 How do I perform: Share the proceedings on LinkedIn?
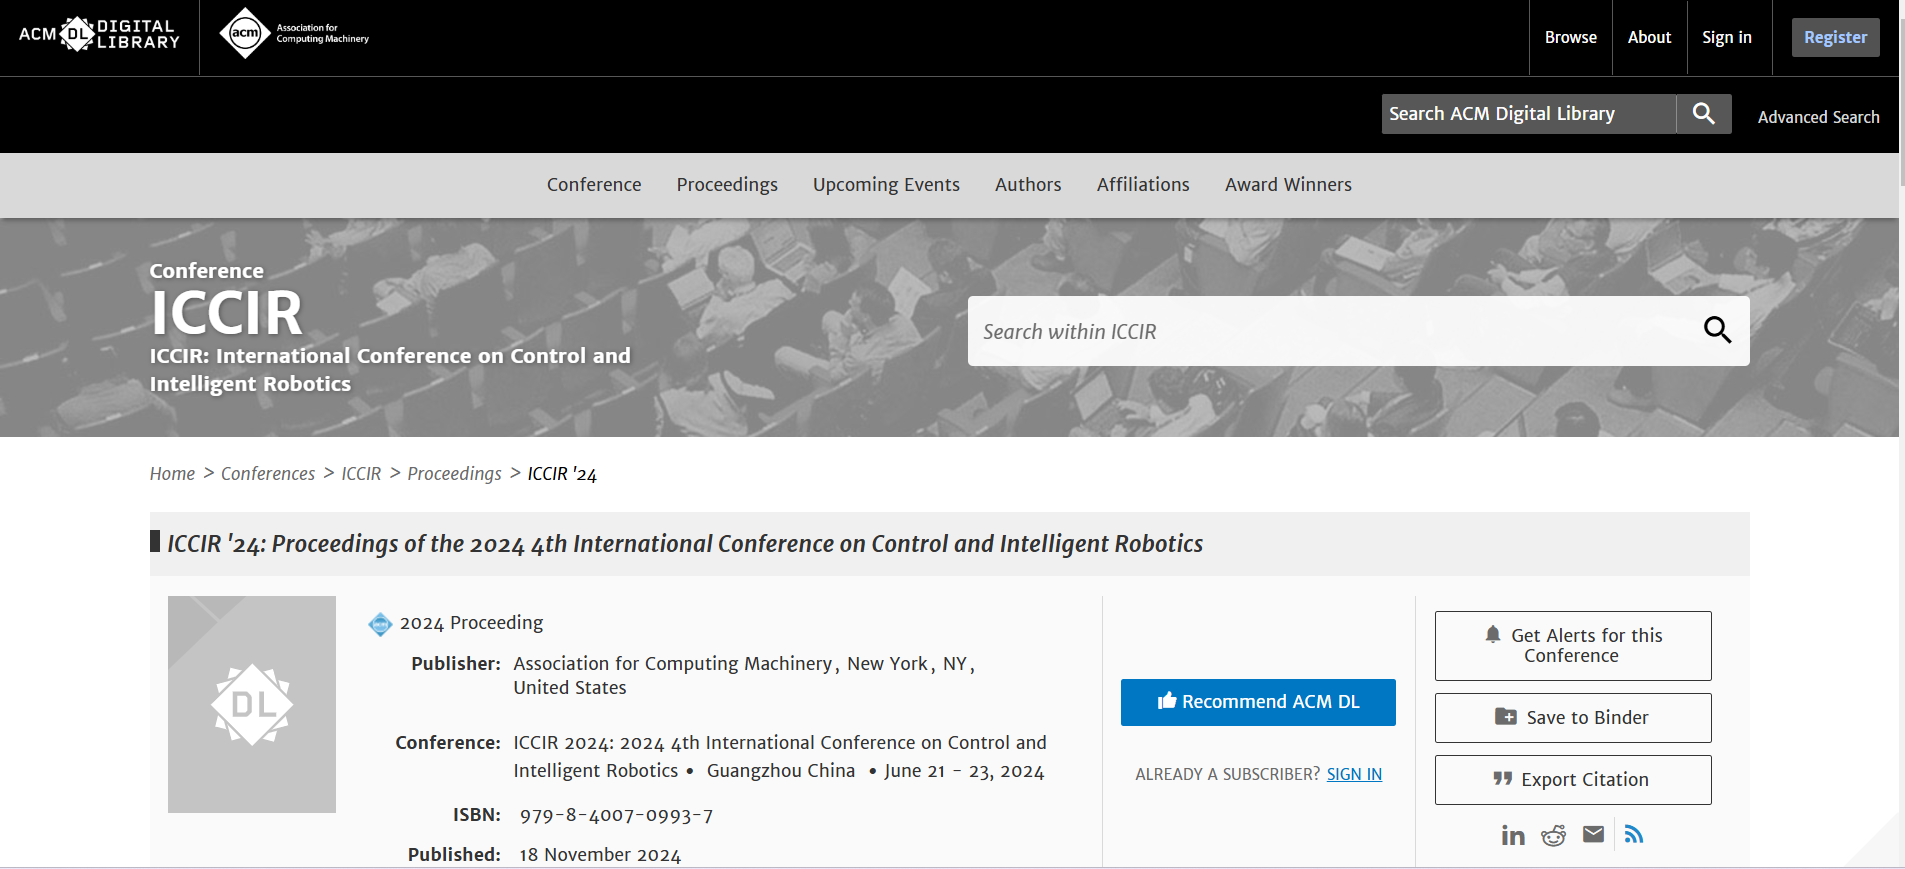(1513, 835)
